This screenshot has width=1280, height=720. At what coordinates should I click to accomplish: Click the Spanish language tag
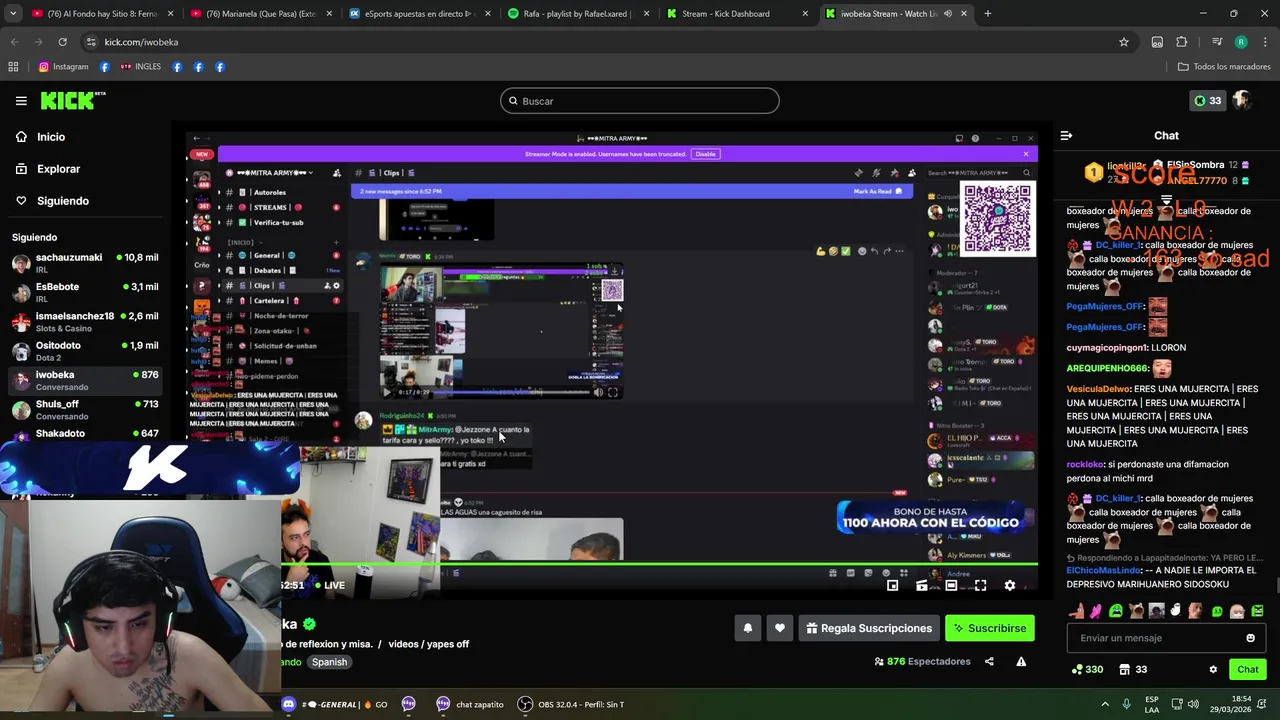click(329, 662)
